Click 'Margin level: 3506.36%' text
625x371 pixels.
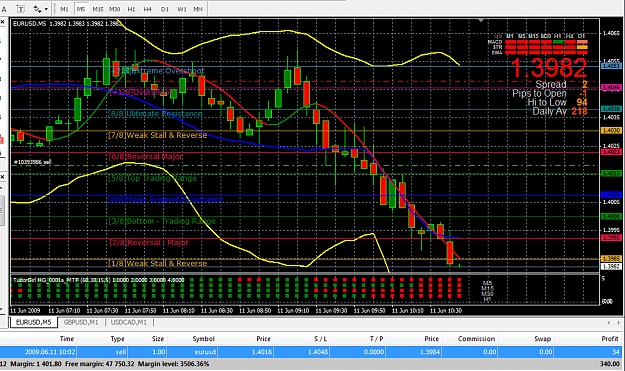(173, 364)
